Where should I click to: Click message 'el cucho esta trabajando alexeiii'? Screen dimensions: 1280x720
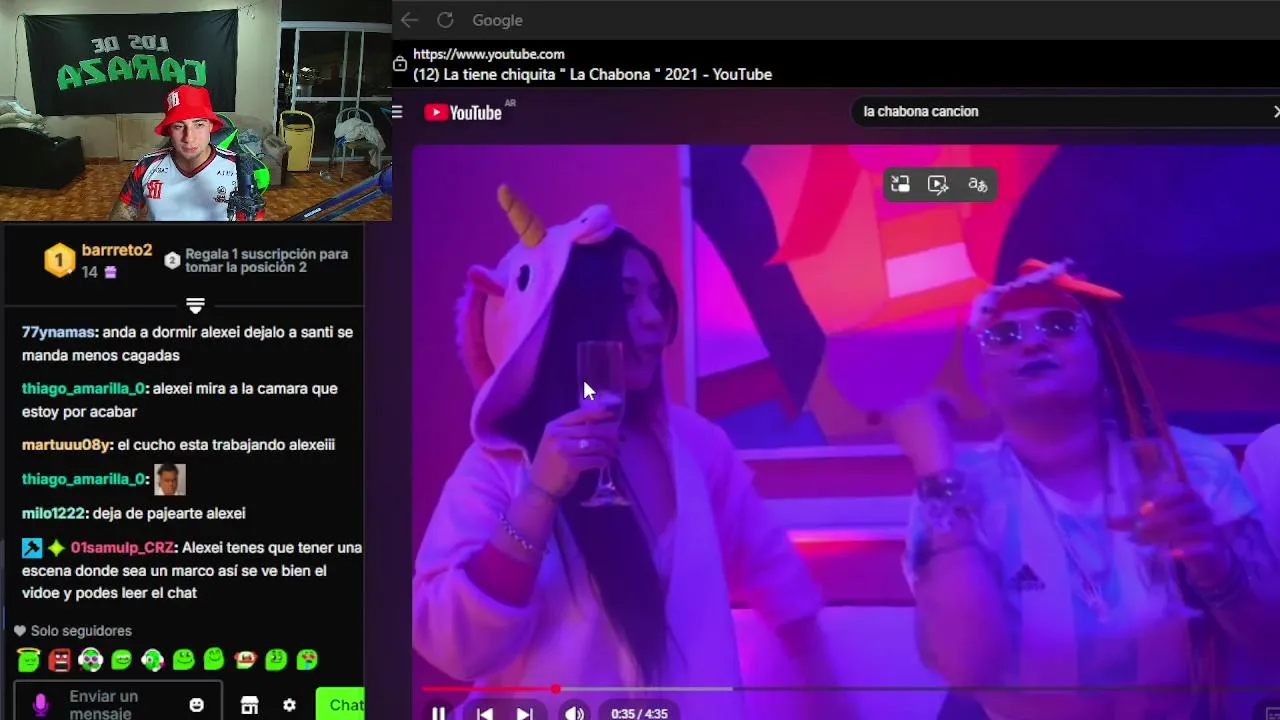coord(227,445)
